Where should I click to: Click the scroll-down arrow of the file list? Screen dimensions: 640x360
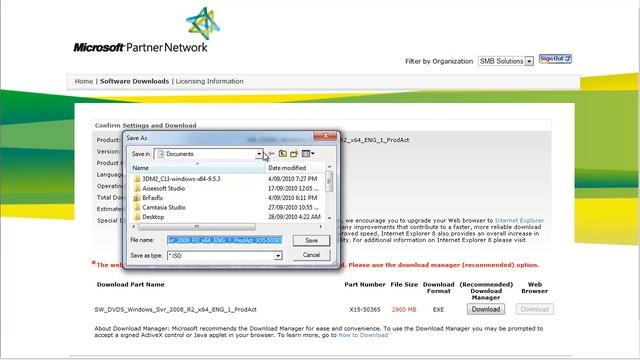(x=329, y=218)
